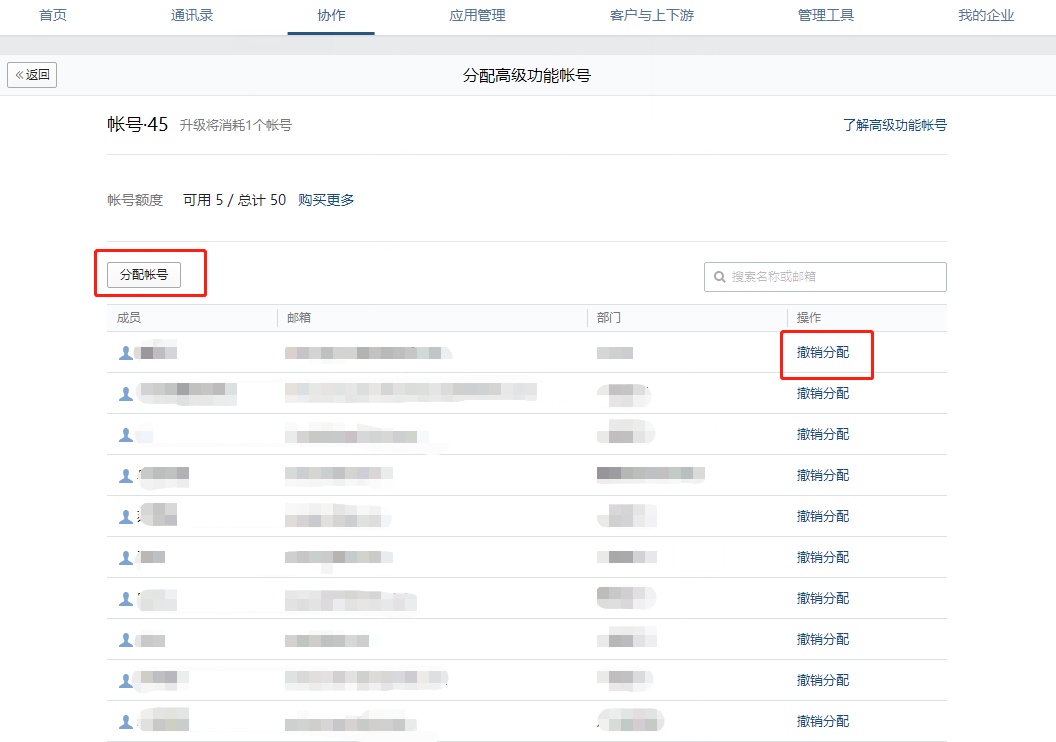This screenshot has width=1056, height=742.
Task: Open the 通讯录 tab
Action: point(192,16)
